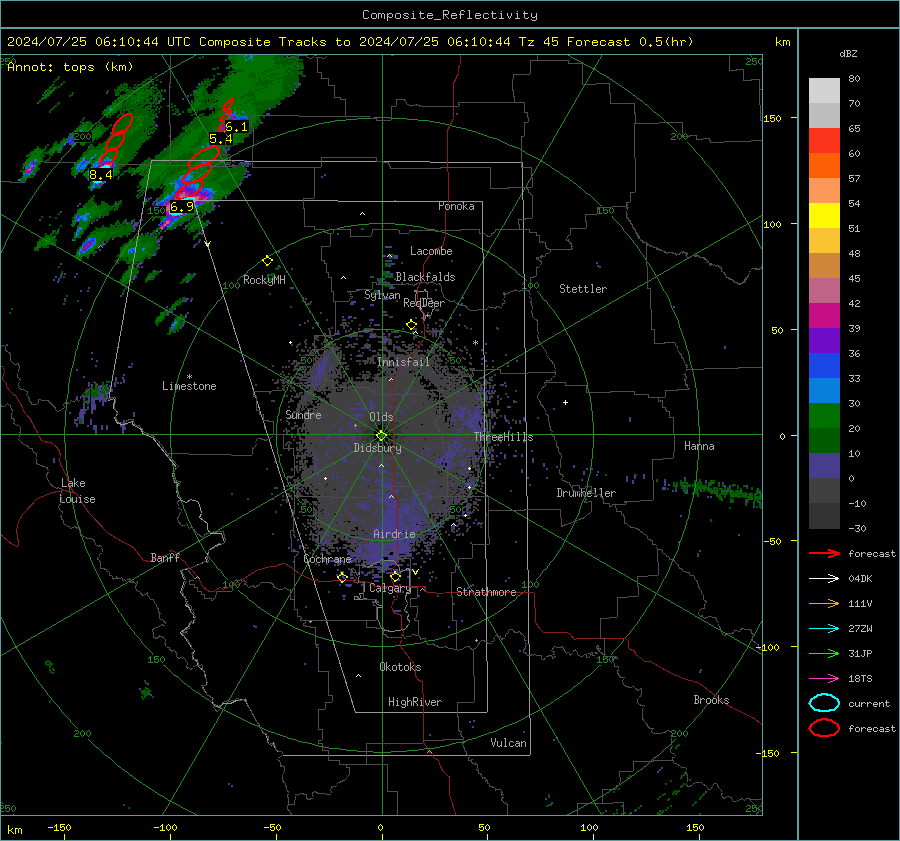Click the UTC timestamp in the header line
Image resolution: width=900 pixels, height=841 pixels.
click(99, 42)
